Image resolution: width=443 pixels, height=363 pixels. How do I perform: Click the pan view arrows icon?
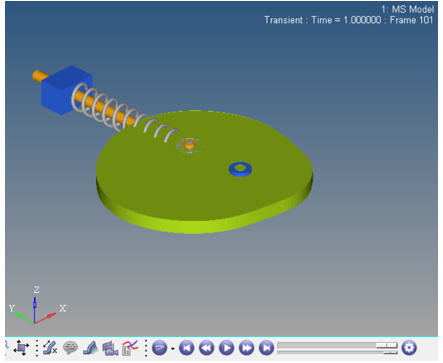coord(21,348)
